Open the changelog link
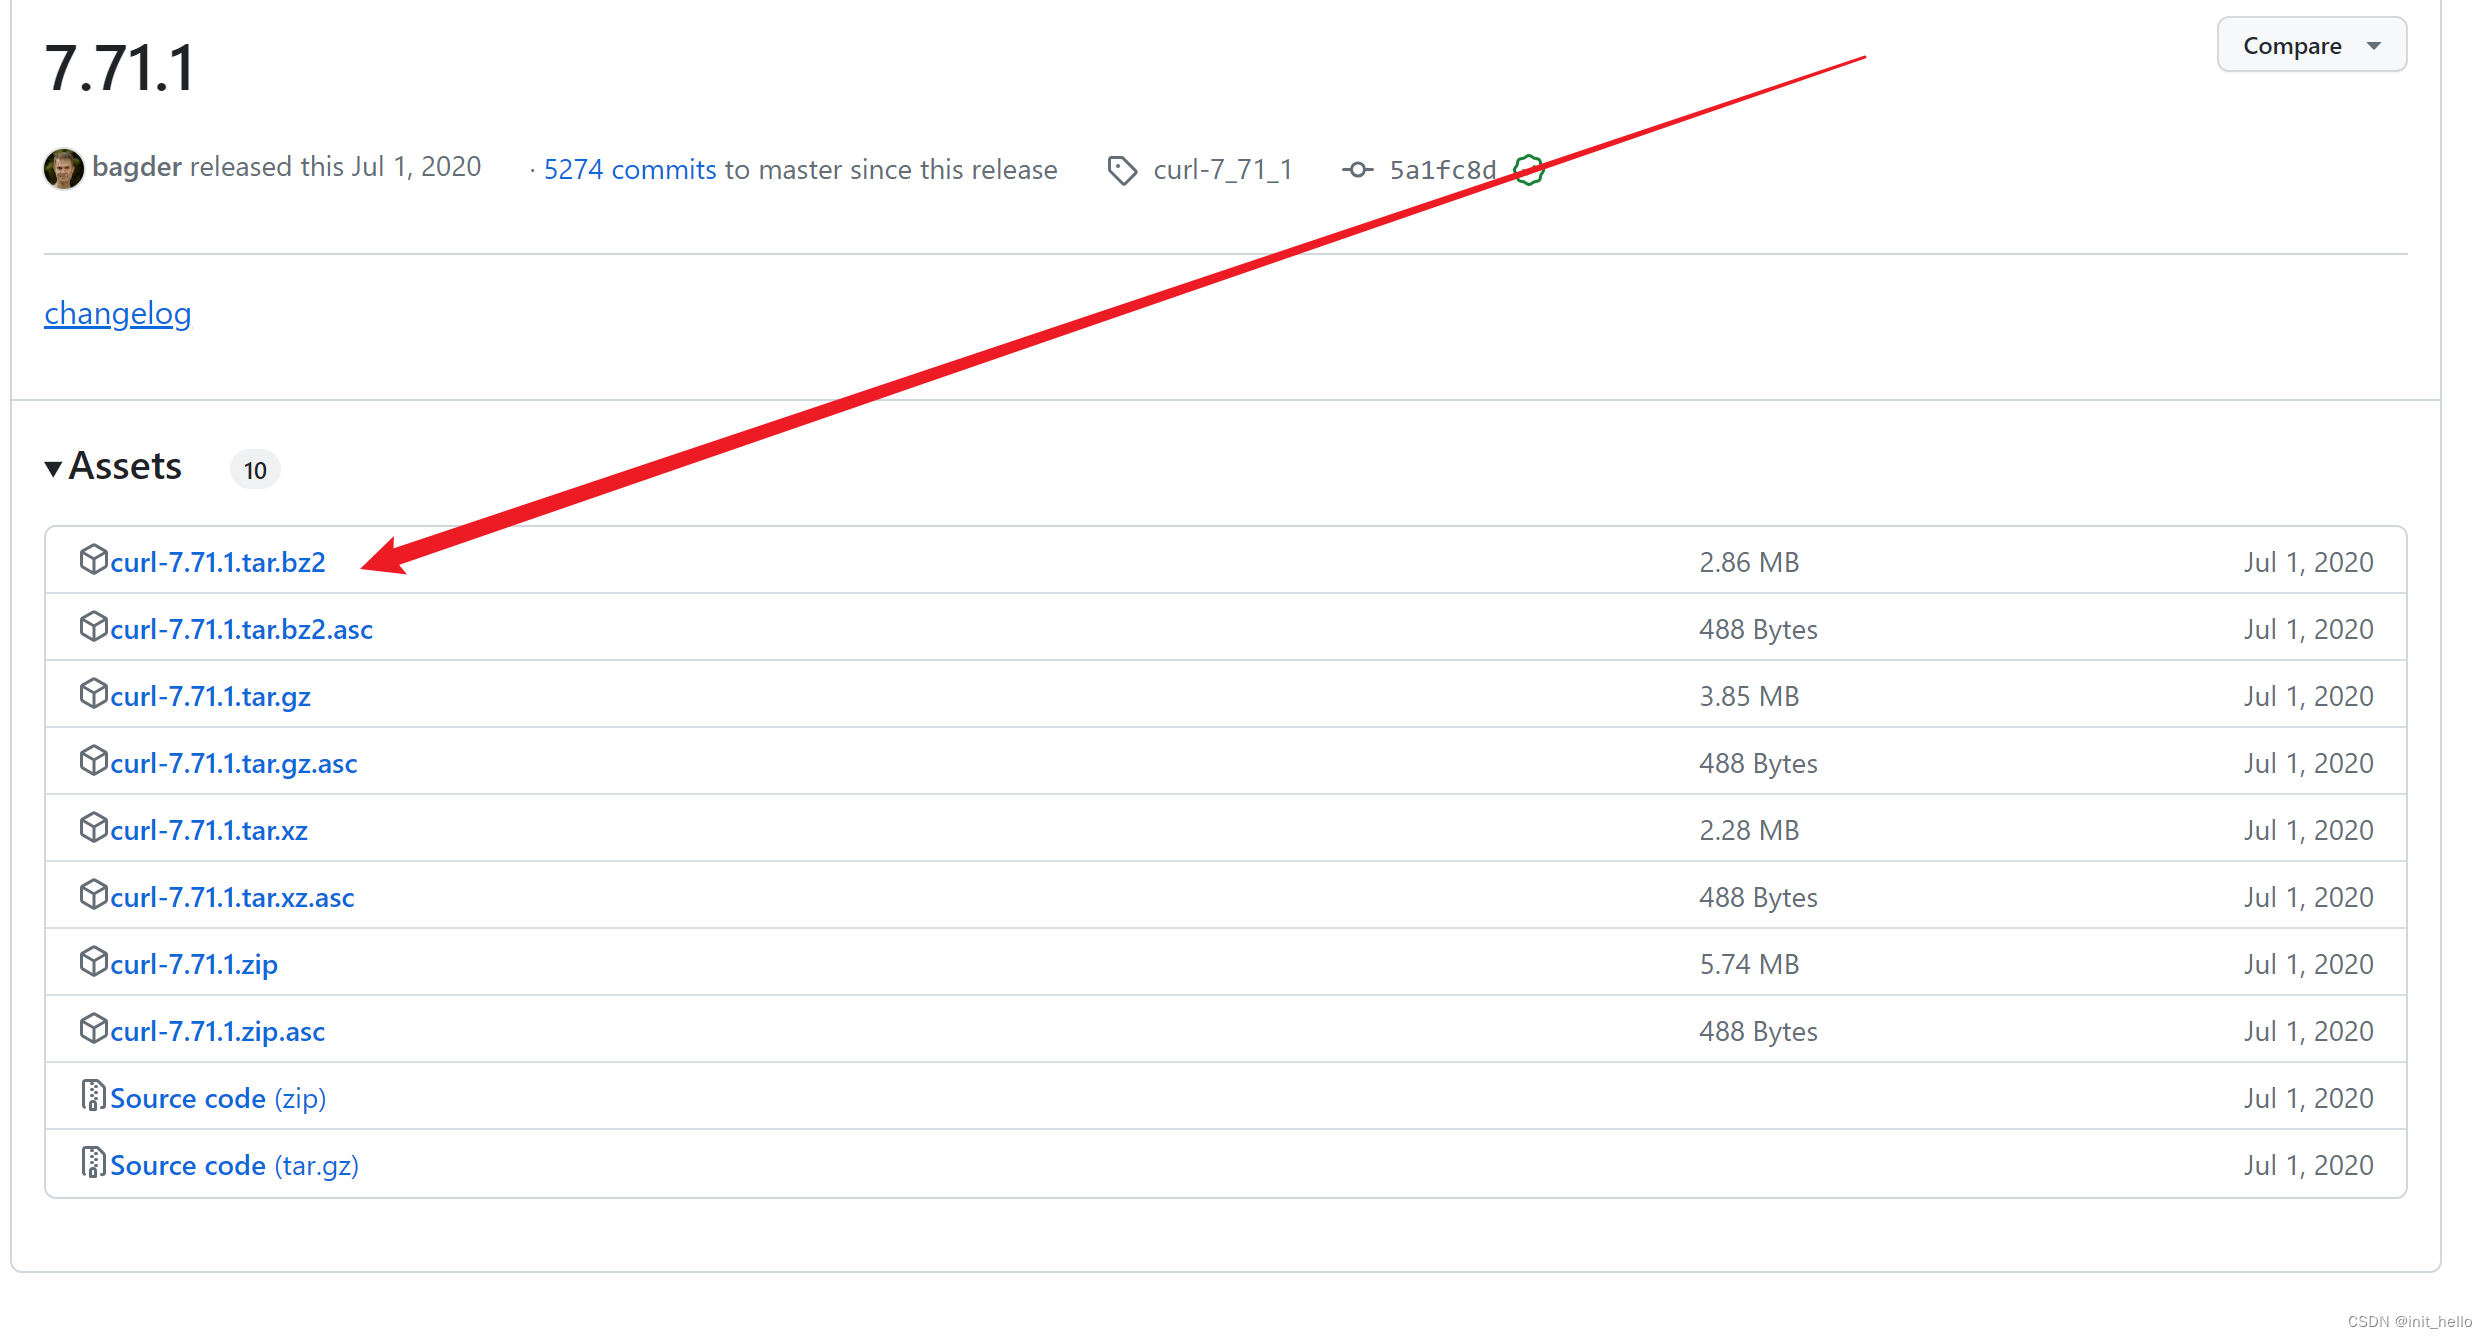2487x1338 pixels. [x=117, y=313]
